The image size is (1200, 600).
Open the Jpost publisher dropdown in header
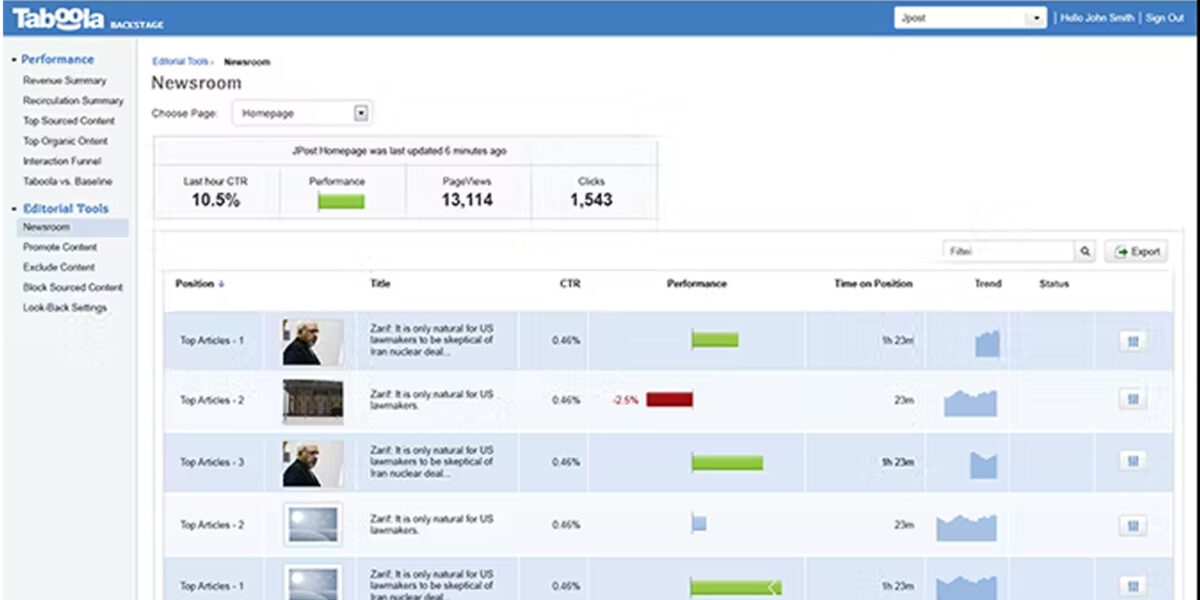click(1033, 17)
